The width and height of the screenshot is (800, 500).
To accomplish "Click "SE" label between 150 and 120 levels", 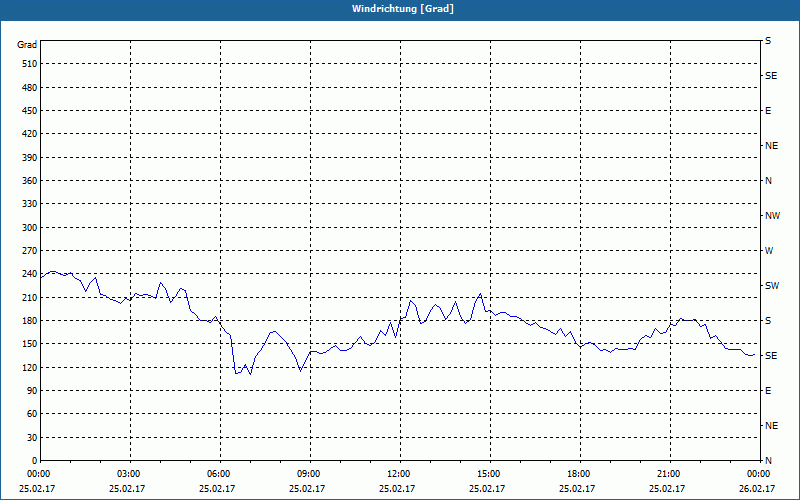I will click(771, 356).
